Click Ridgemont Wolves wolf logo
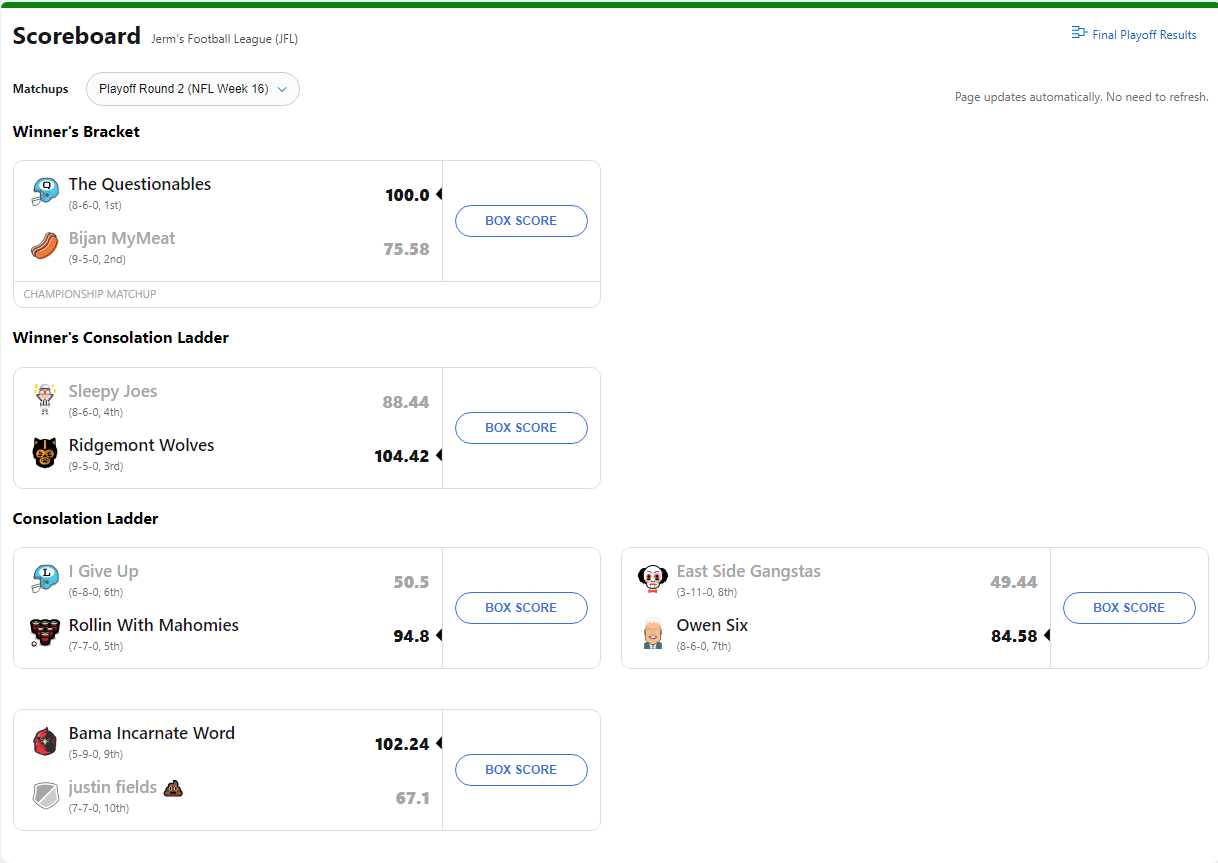This screenshot has height=863, width=1218. 45,453
